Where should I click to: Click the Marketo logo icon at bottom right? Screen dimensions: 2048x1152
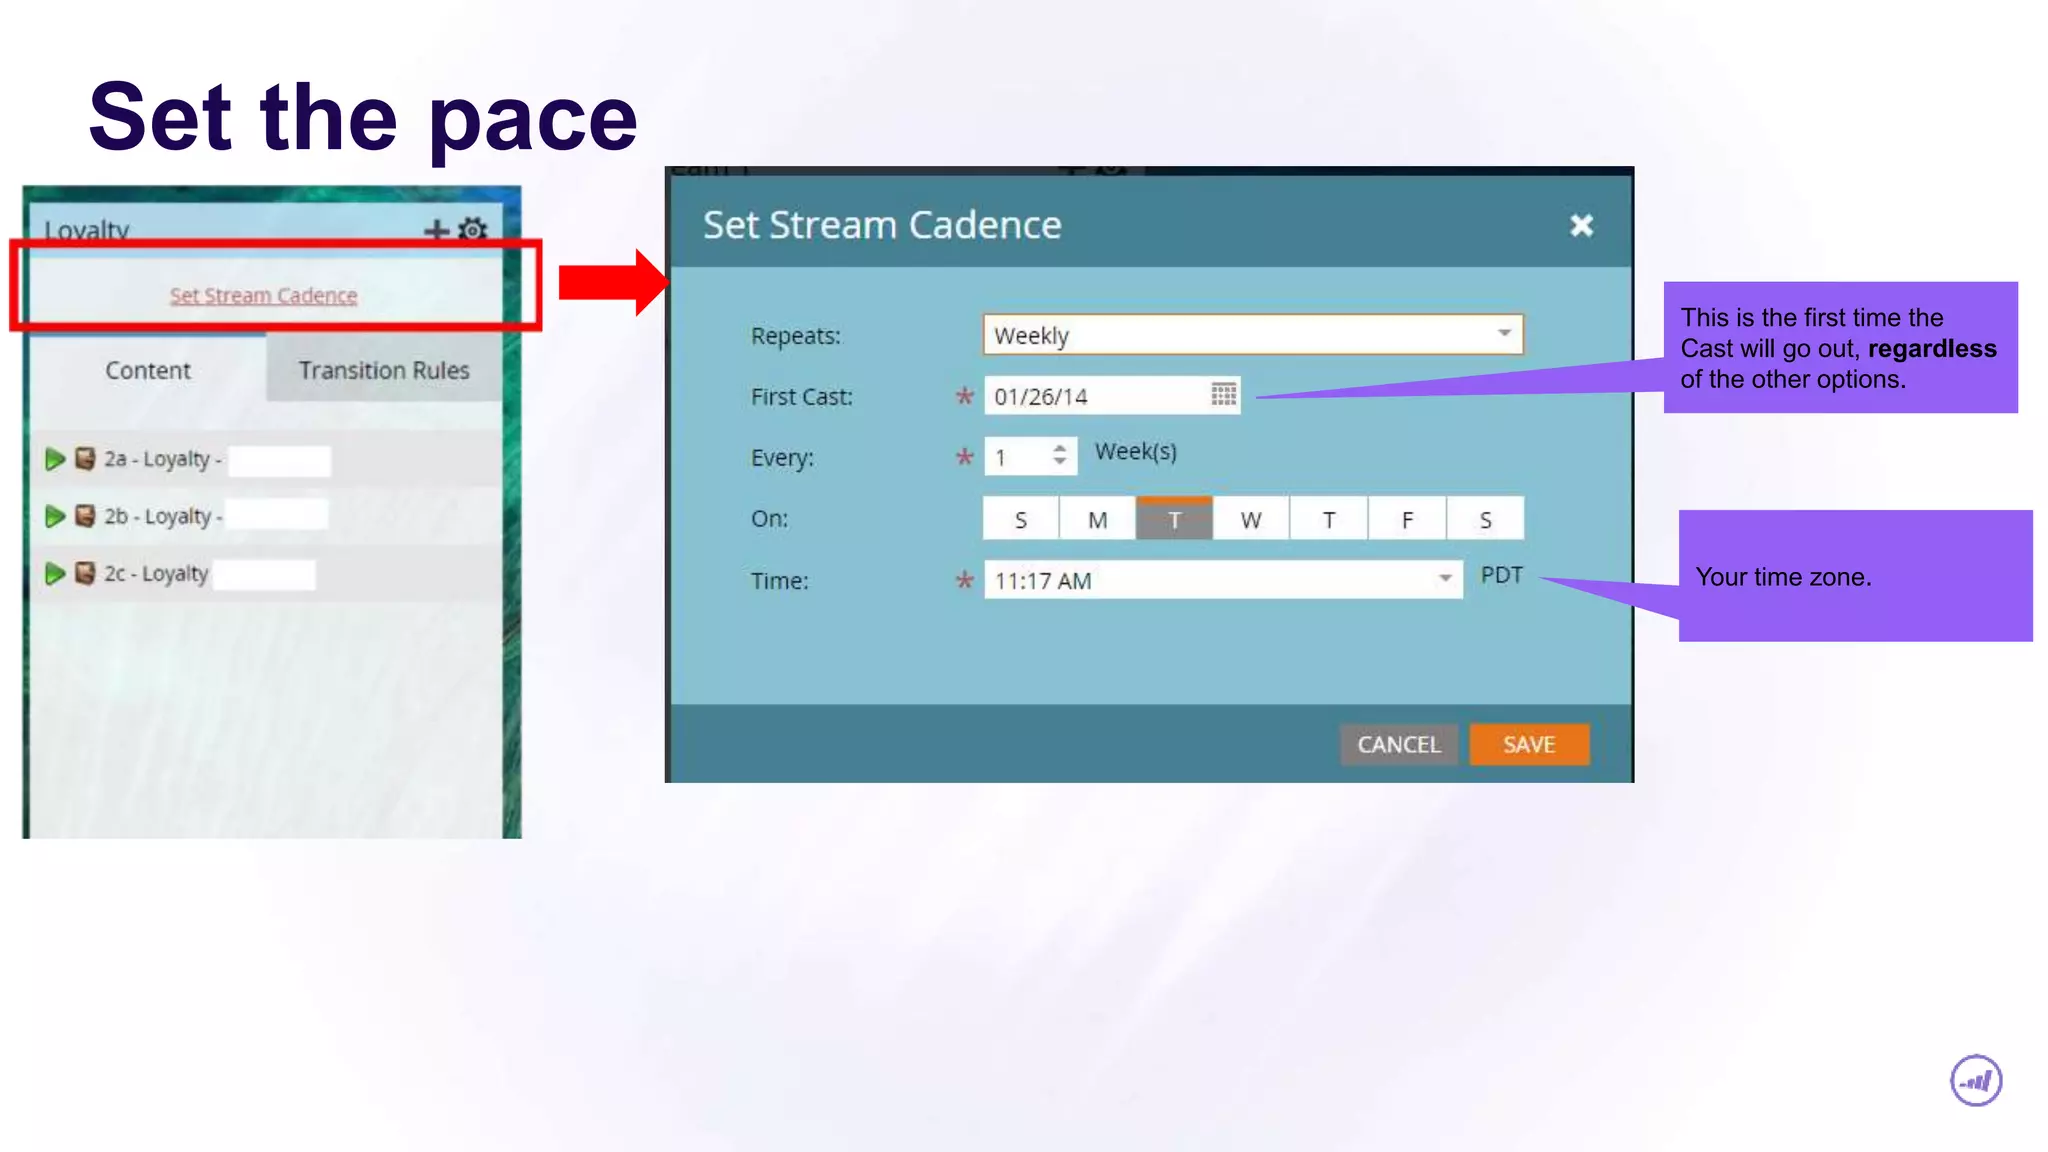1976,1081
